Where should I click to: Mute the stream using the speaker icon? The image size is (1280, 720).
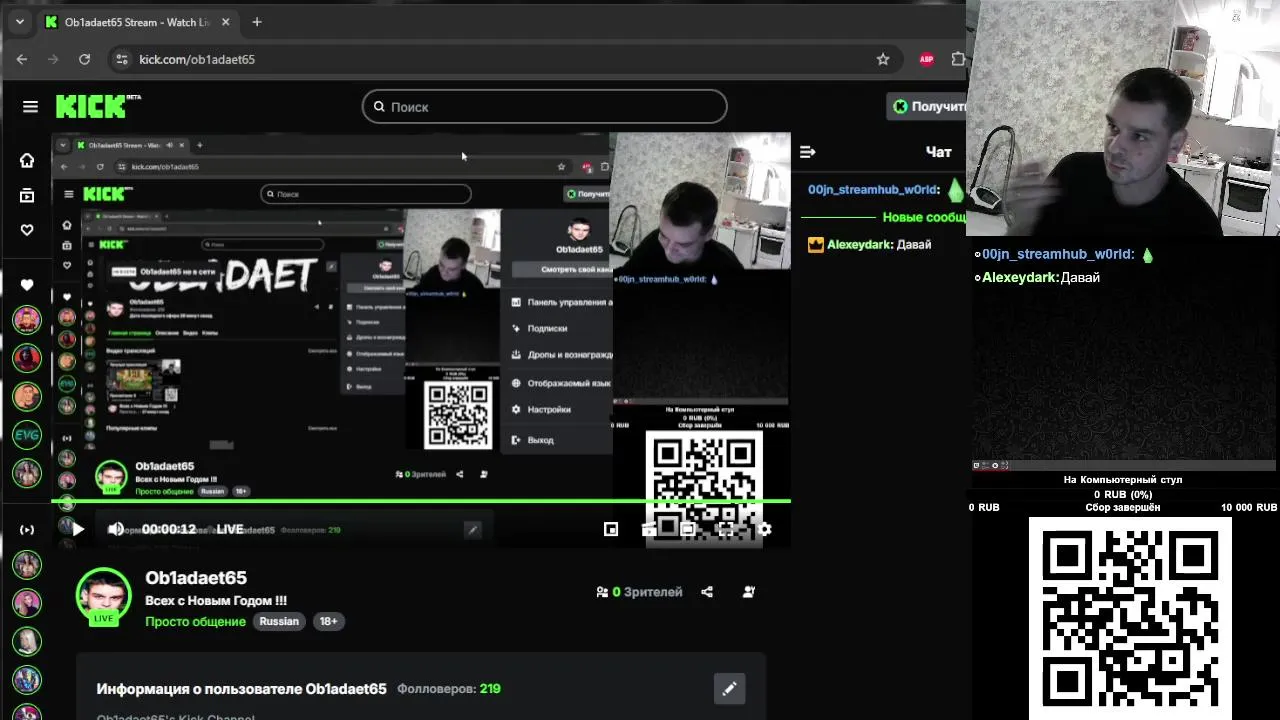pos(116,529)
